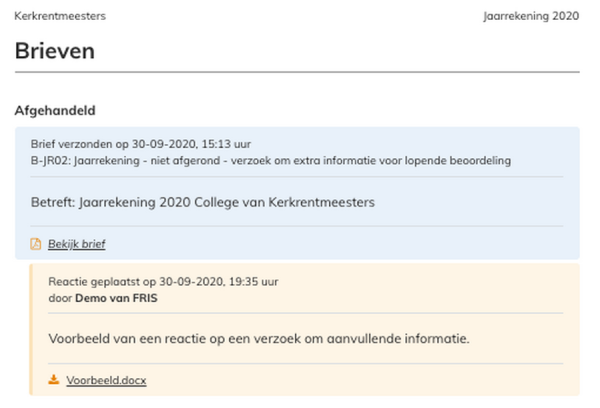
Task: Download the Voorbeeld.docx attachment
Action: tap(106, 380)
